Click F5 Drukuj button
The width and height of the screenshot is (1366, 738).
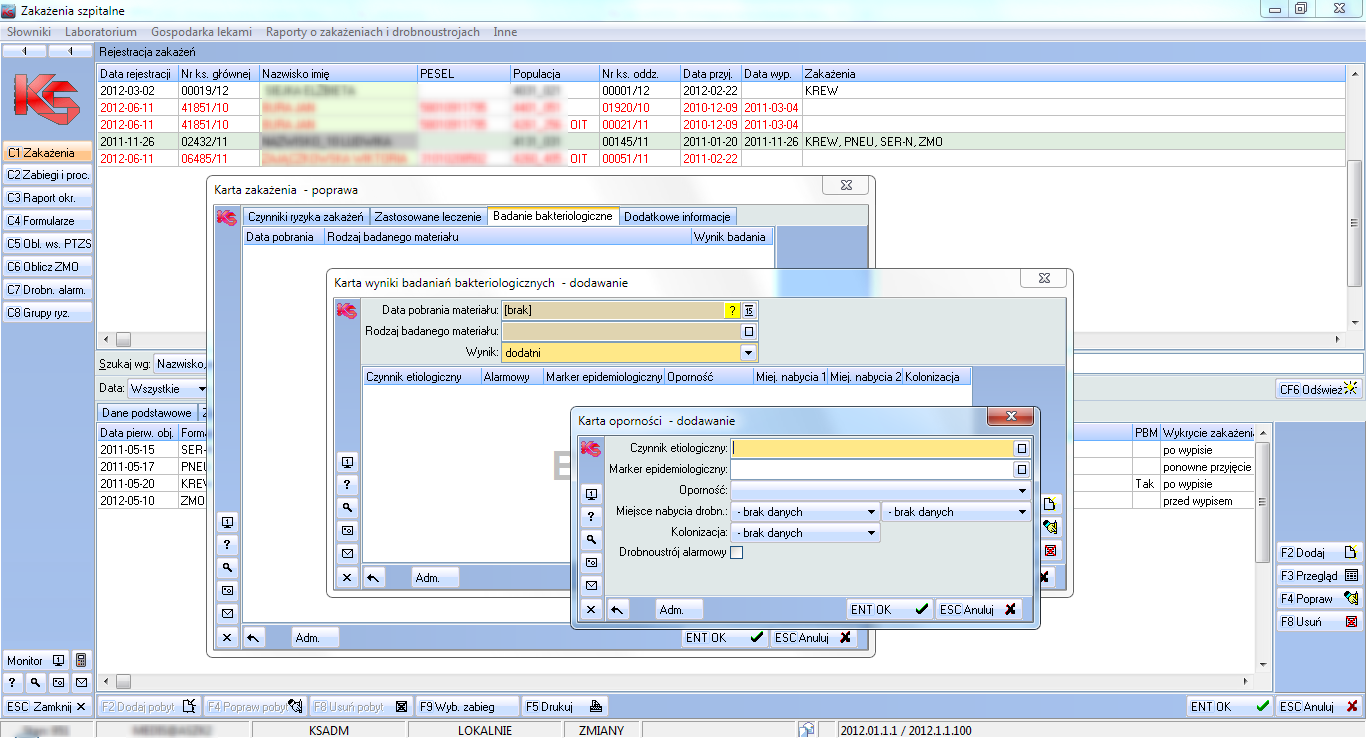pyautogui.click(x=566, y=706)
